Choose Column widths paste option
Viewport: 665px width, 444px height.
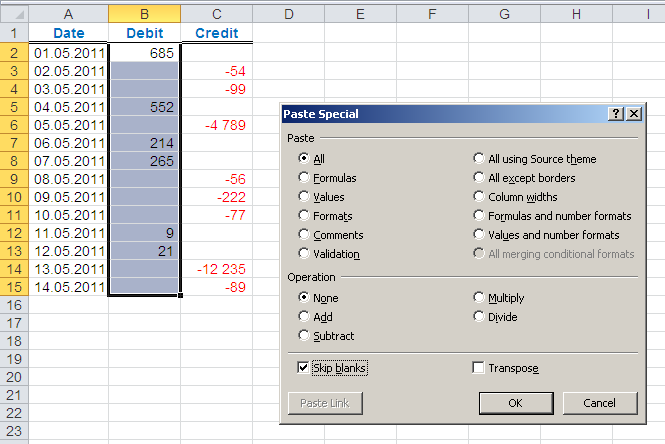coord(479,197)
